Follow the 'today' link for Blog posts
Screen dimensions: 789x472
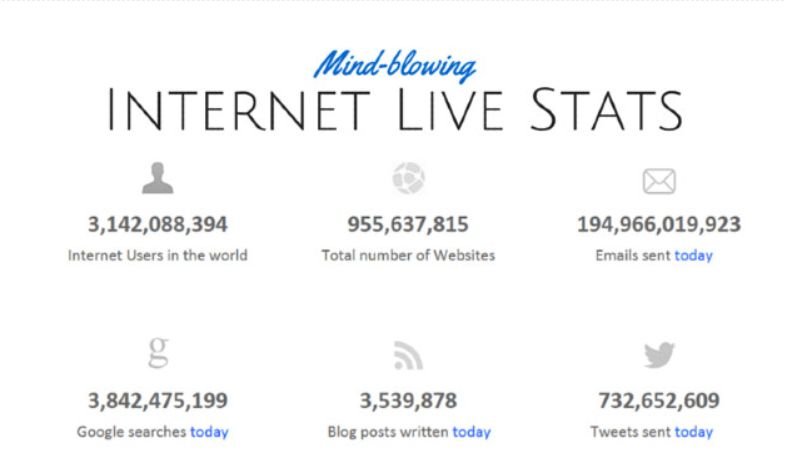471,432
